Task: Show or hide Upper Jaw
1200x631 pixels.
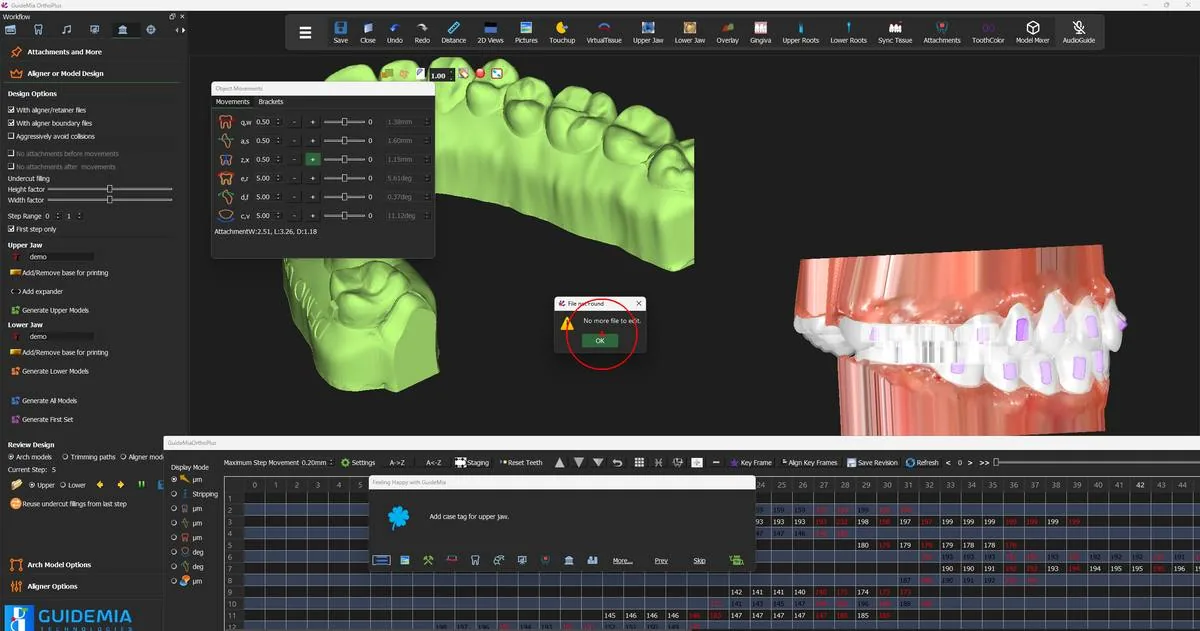Action: click(x=648, y=32)
